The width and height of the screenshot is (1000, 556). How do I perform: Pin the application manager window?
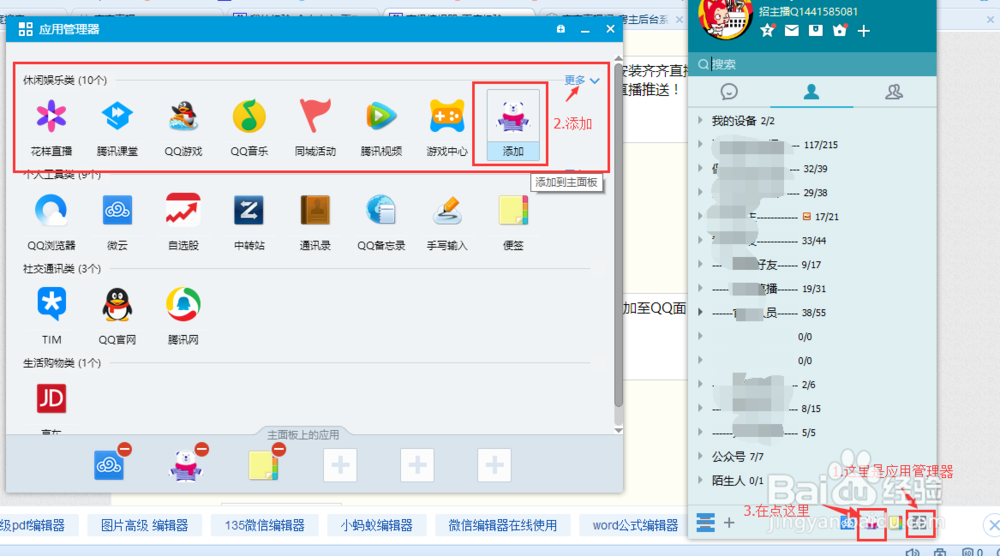pyautogui.click(x=561, y=29)
